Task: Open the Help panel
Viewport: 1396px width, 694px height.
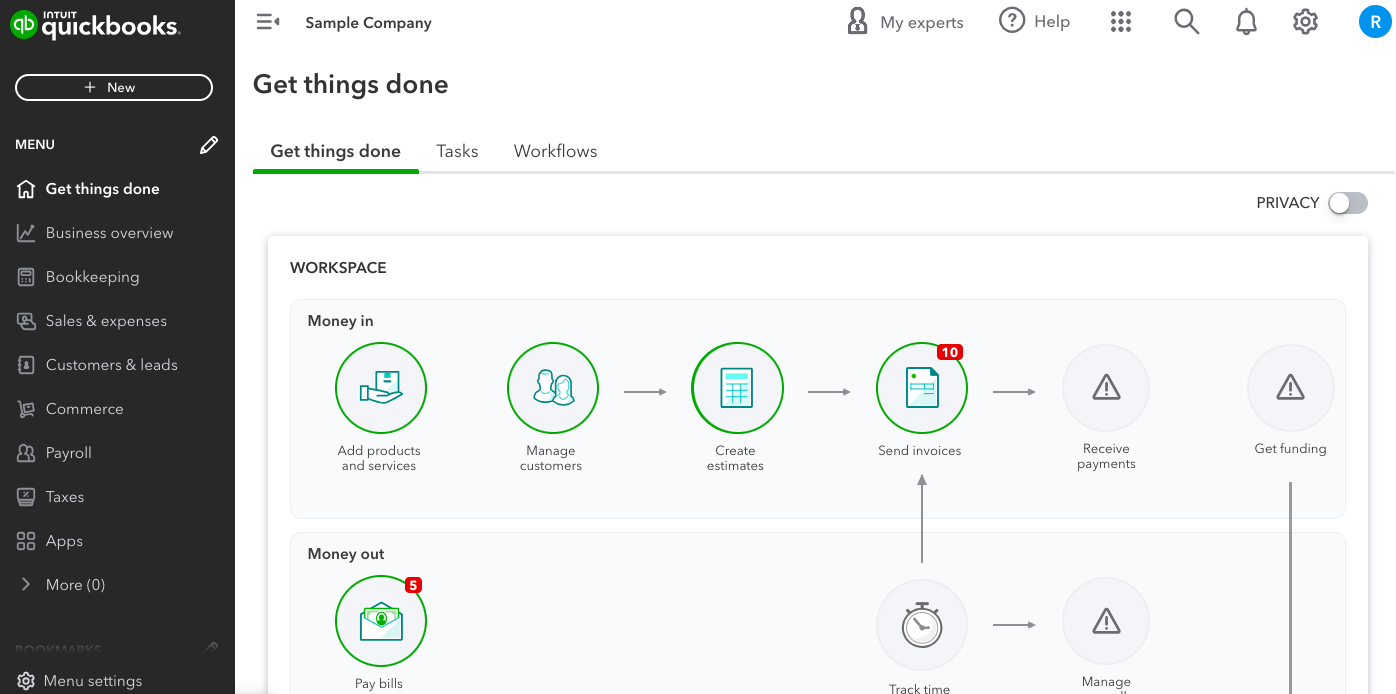Action: (1034, 22)
